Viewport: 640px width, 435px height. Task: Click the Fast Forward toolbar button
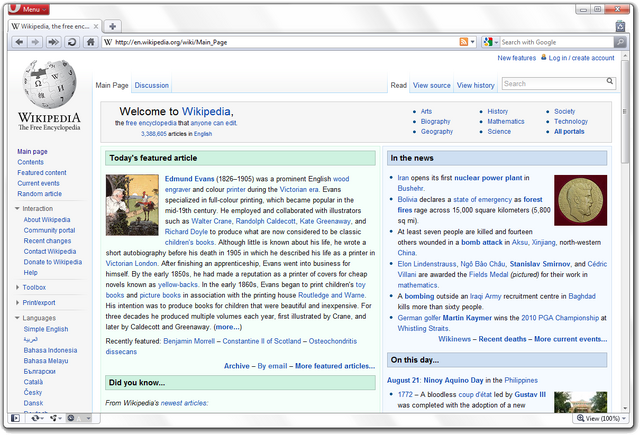(53, 42)
